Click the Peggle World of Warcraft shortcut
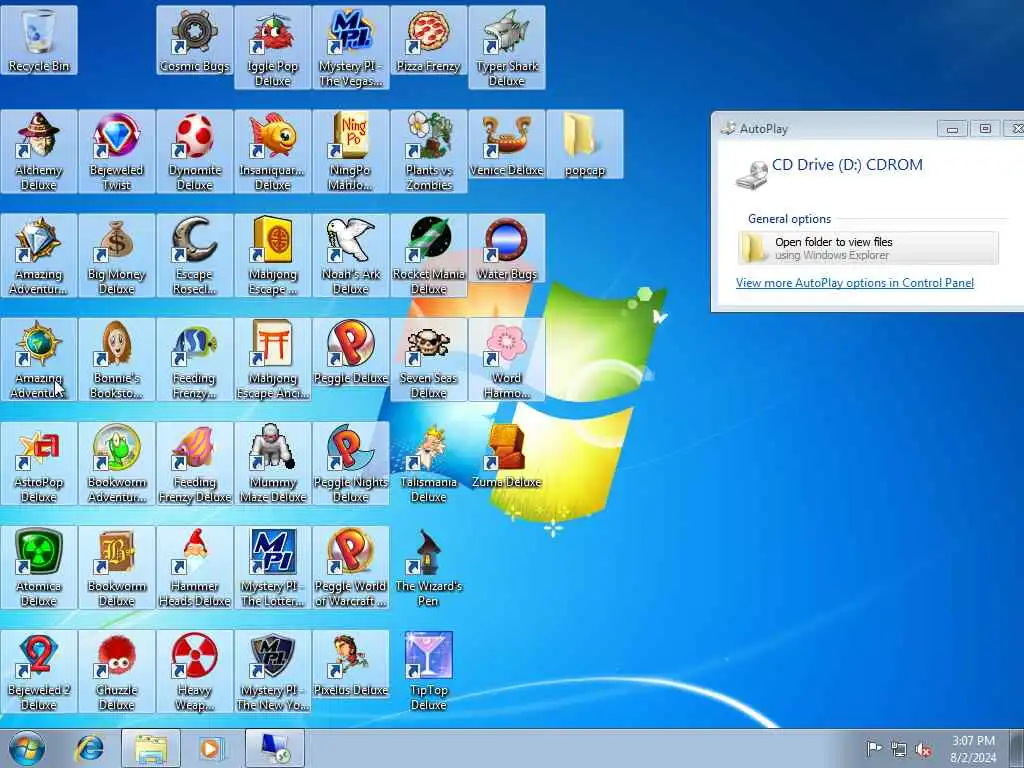Viewport: 1024px width, 768px height. (x=351, y=568)
